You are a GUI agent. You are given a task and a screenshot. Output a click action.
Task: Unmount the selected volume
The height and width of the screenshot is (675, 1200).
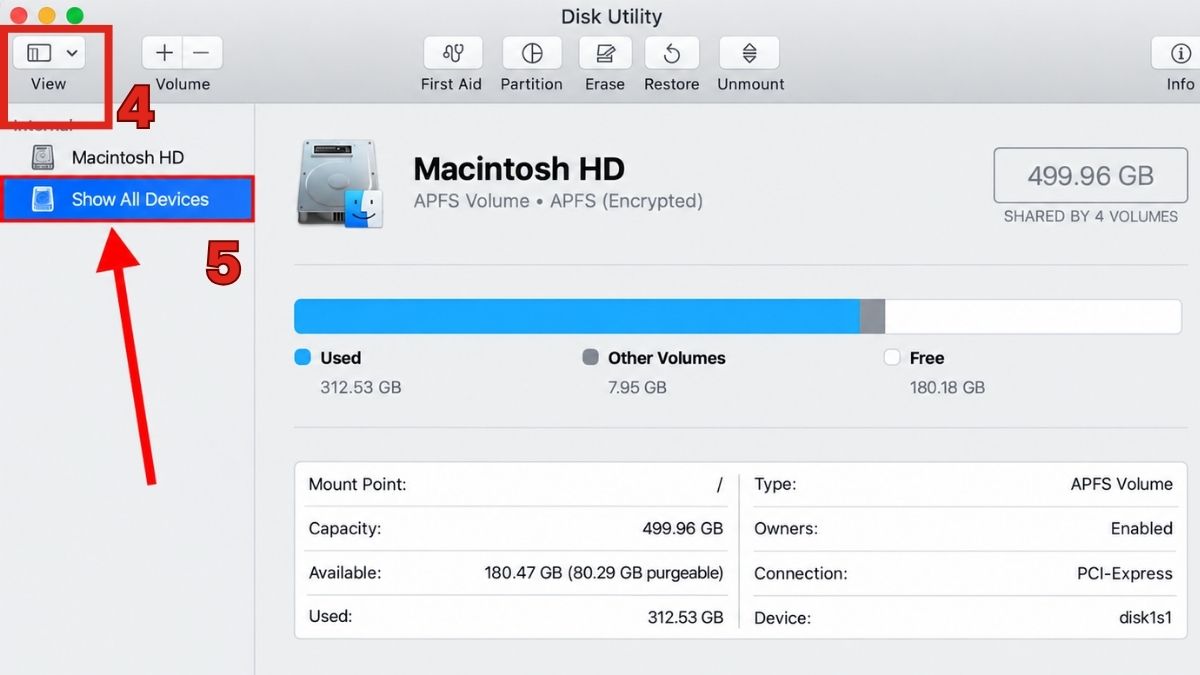[x=750, y=53]
